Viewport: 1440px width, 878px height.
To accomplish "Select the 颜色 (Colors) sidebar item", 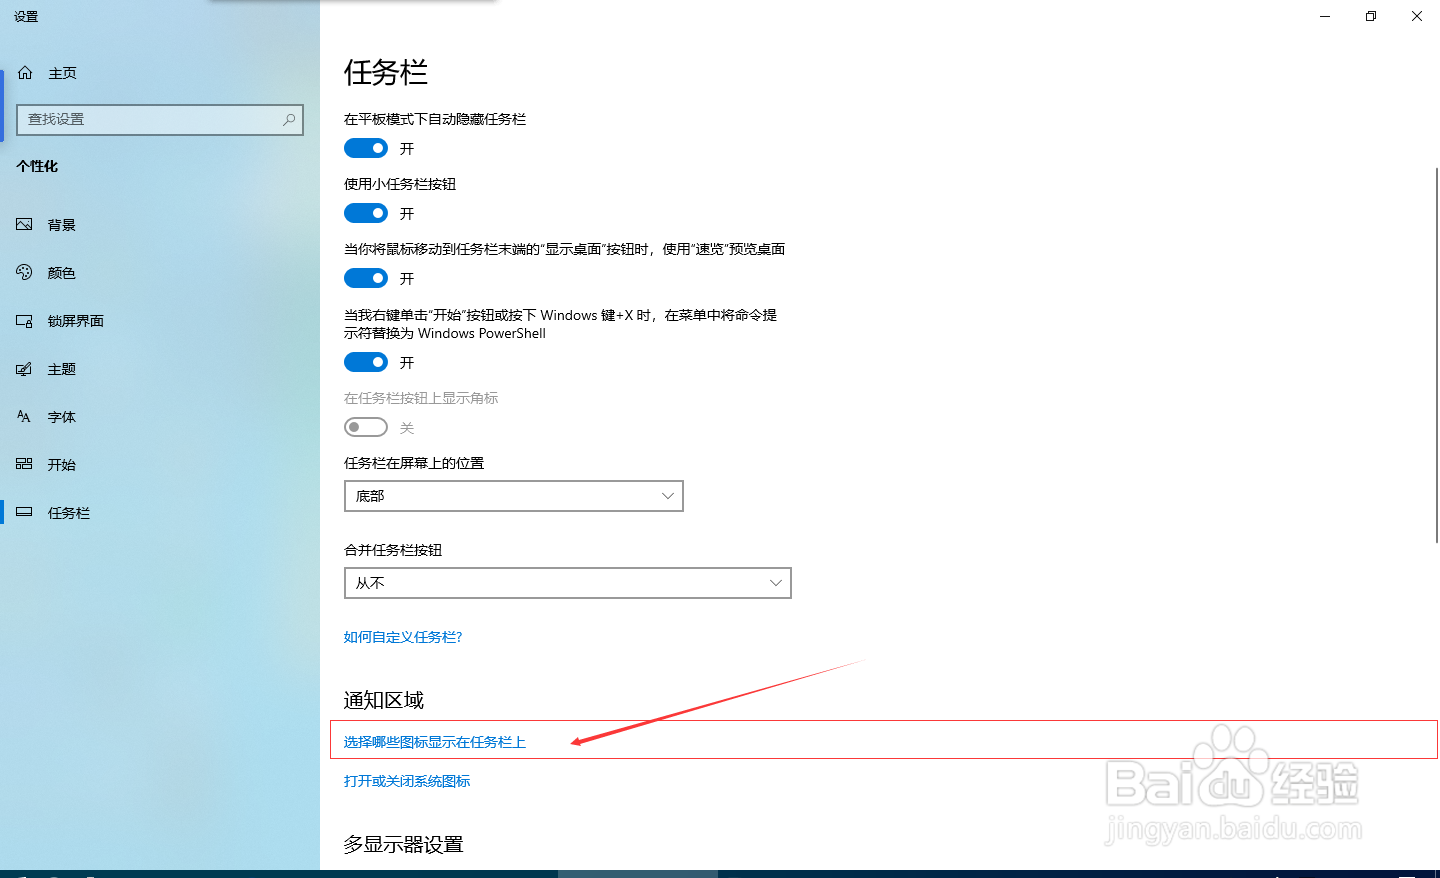I will tap(61, 272).
